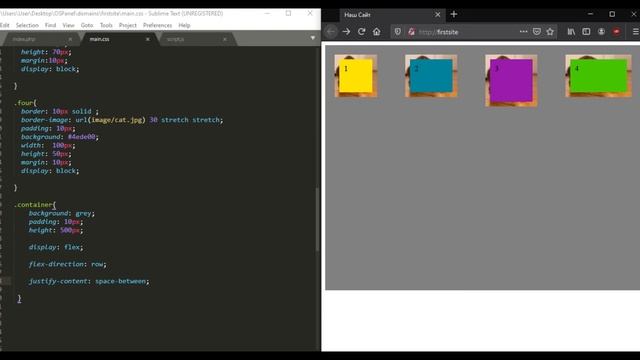Click the '.four' selector in the code

[25, 103]
